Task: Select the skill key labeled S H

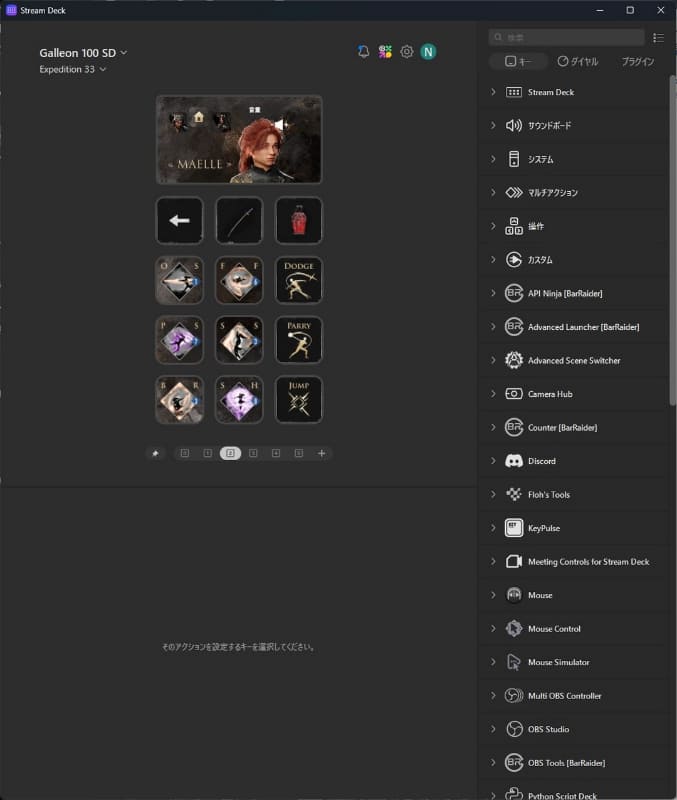Action: pyautogui.click(x=239, y=399)
